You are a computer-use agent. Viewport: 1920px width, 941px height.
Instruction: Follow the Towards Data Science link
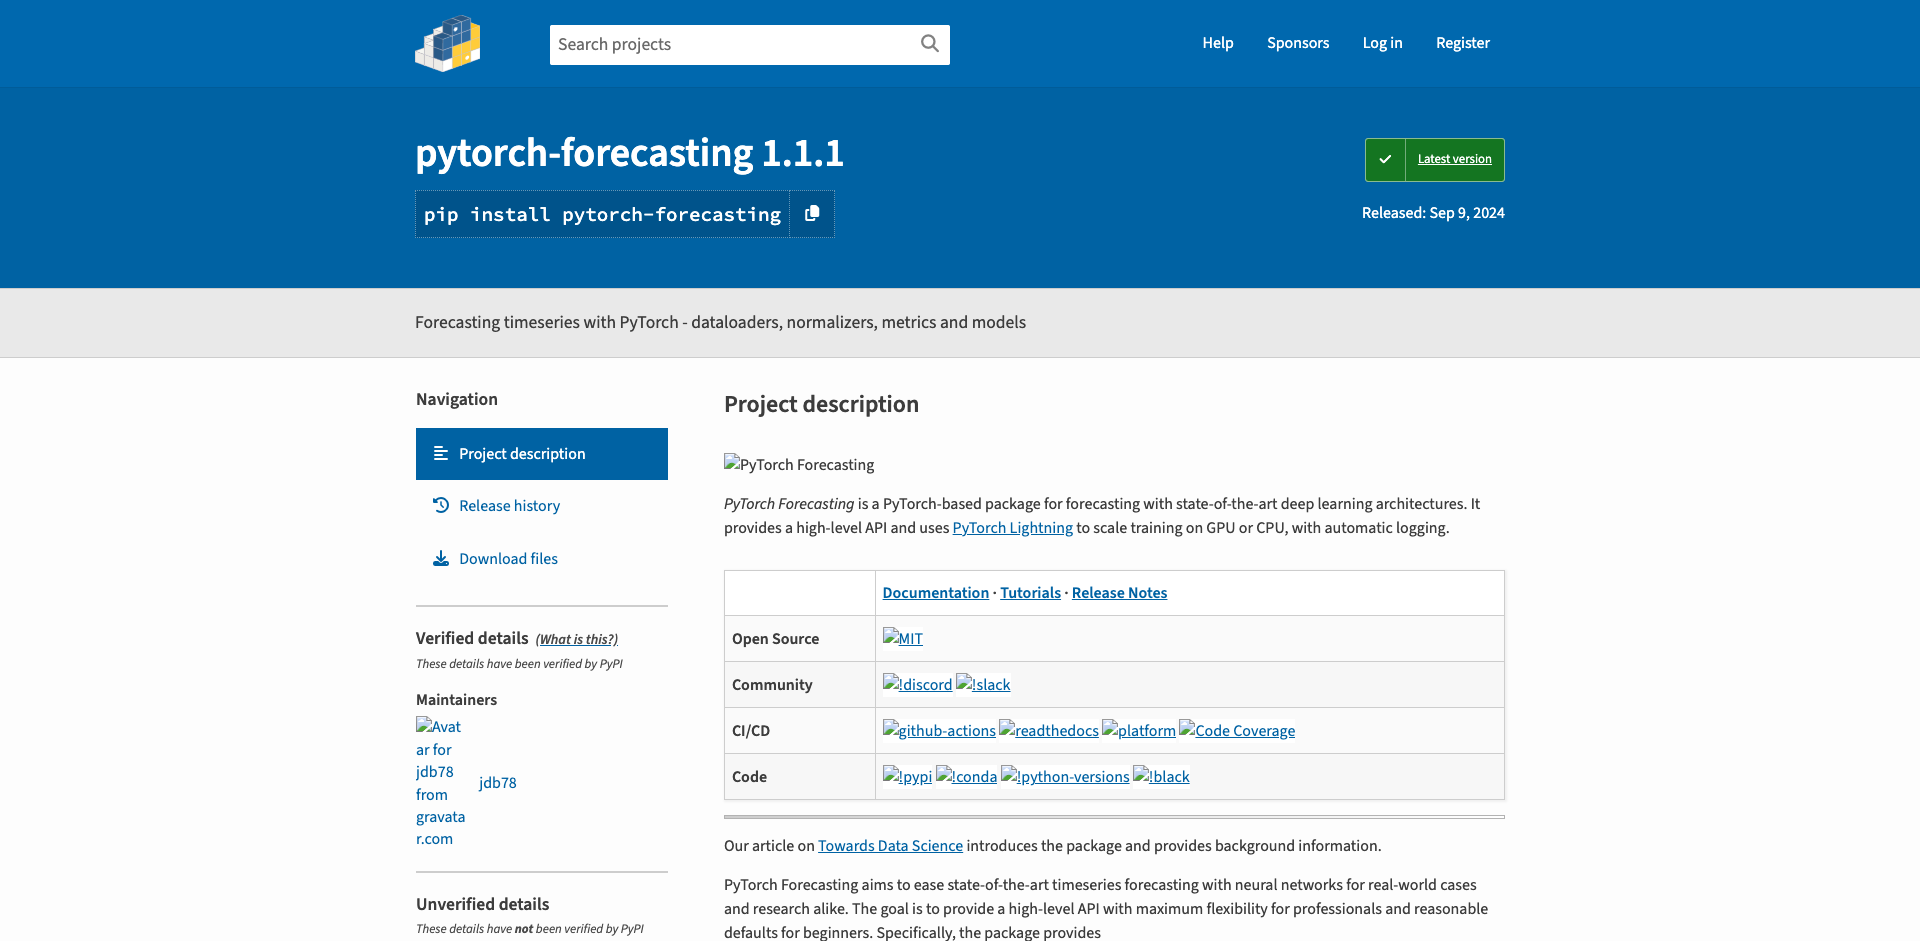point(890,845)
